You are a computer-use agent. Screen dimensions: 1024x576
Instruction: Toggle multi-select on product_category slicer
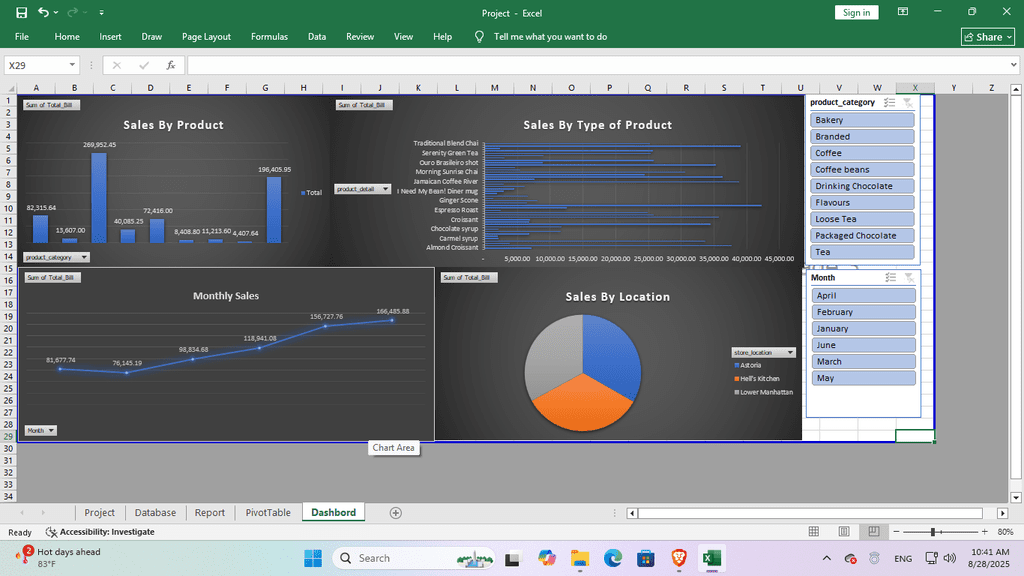tap(890, 102)
